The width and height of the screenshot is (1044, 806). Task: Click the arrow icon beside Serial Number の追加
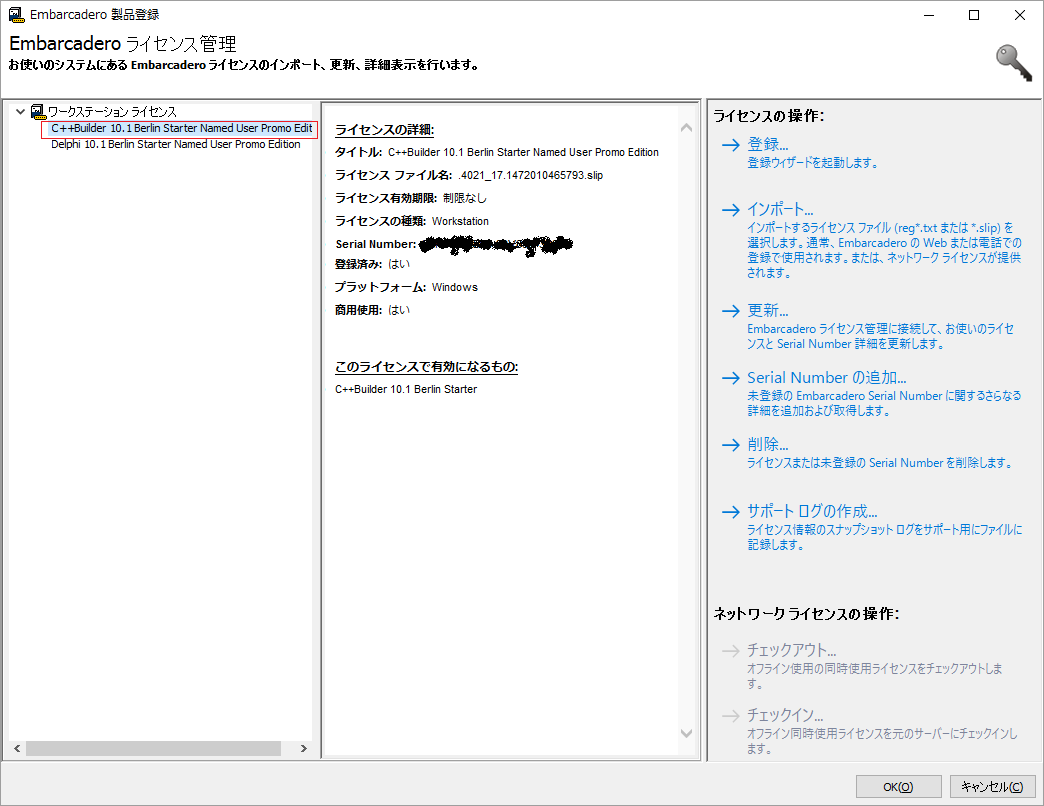coord(730,378)
